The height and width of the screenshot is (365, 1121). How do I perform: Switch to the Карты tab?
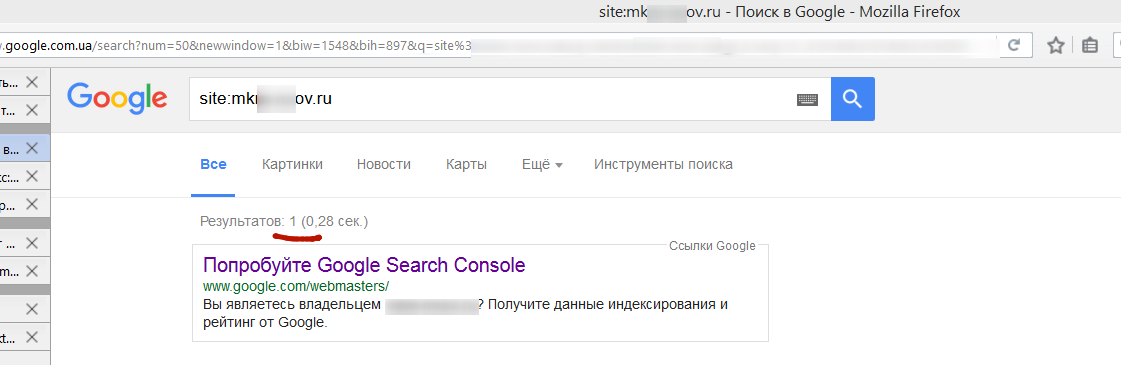click(x=466, y=165)
